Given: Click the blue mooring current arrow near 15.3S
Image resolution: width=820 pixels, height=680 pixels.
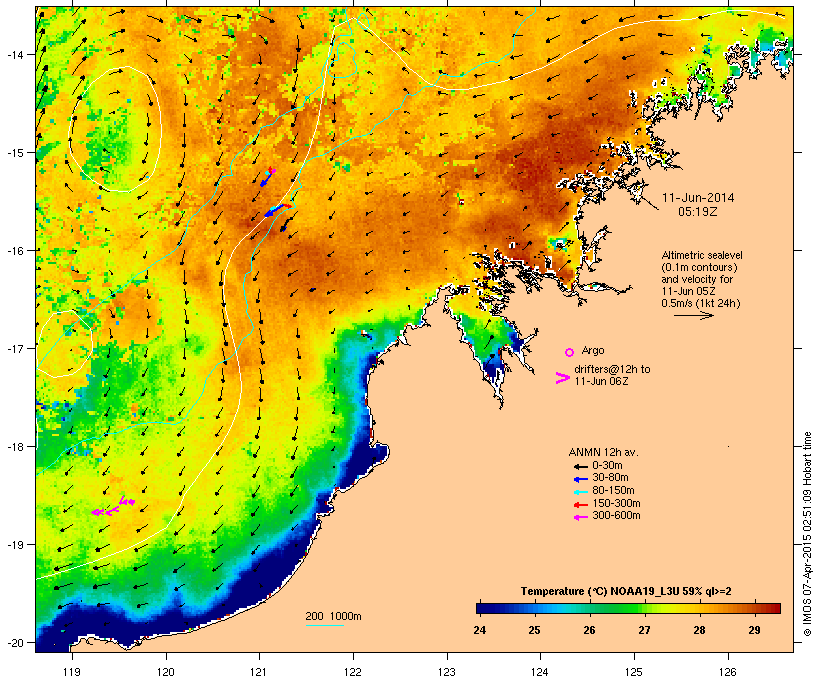Looking at the screenshot, I should 266,180.
